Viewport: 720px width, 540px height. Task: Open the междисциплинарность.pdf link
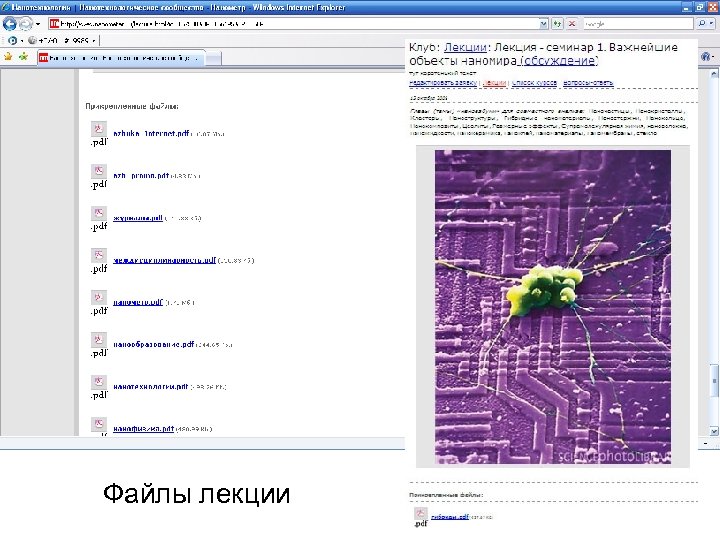164,260
